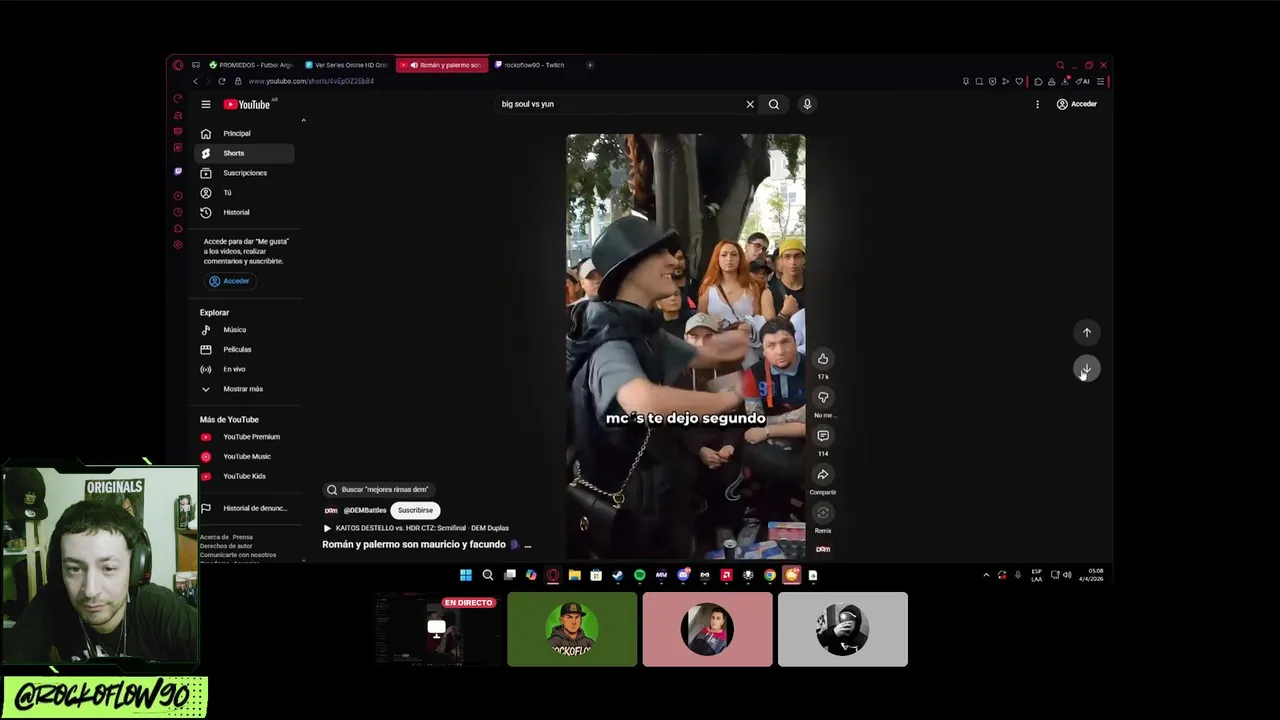1280x720 pixels.
Task: Collapse the sidebar section chevron
Action: pos(303,121)
